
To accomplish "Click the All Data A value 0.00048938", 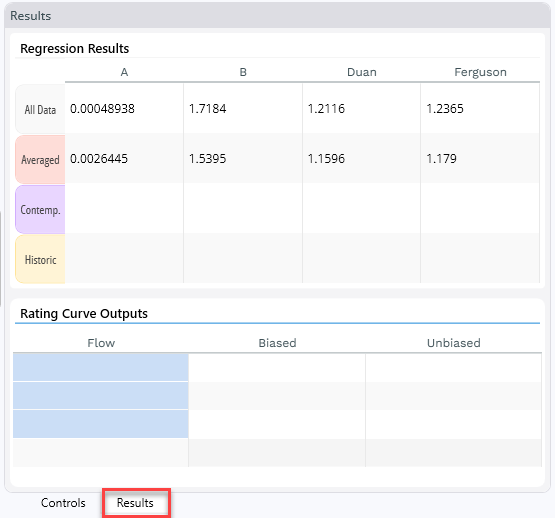I will click(102, 109).
